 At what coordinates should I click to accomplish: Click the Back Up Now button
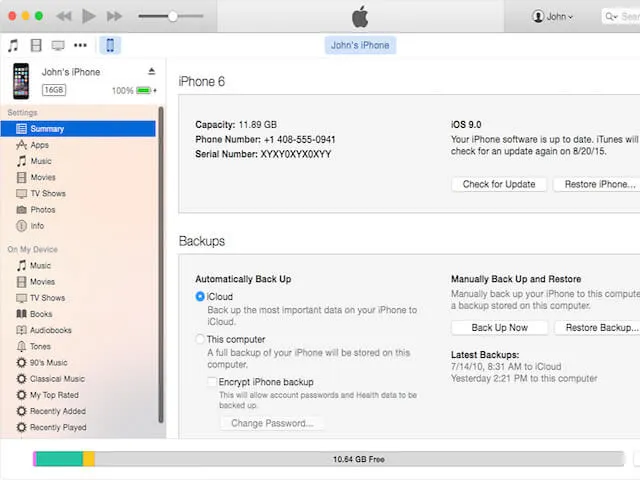(500, 328)
